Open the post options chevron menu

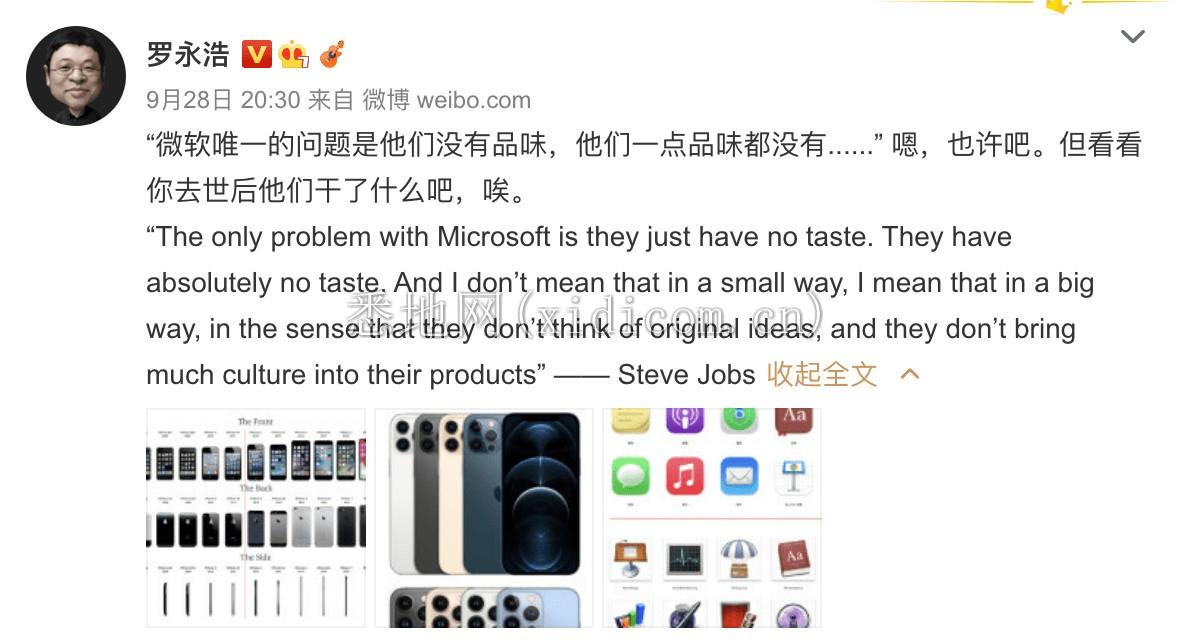[x=1133, y=36]
